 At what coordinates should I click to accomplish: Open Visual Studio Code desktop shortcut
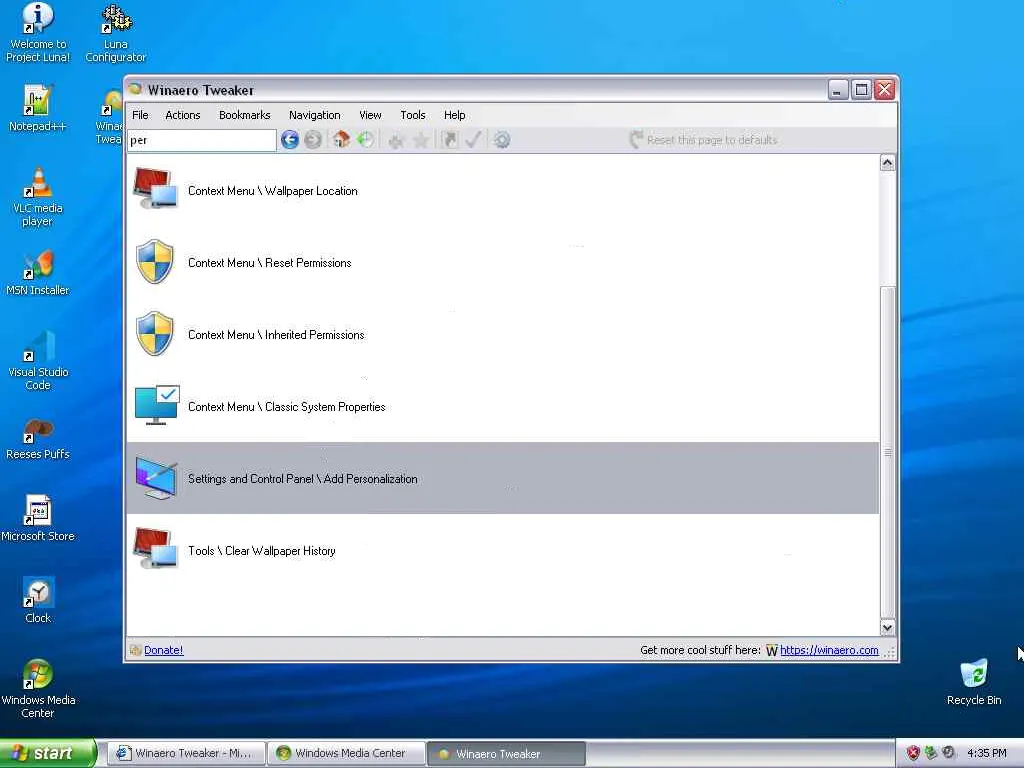(37, 361)
